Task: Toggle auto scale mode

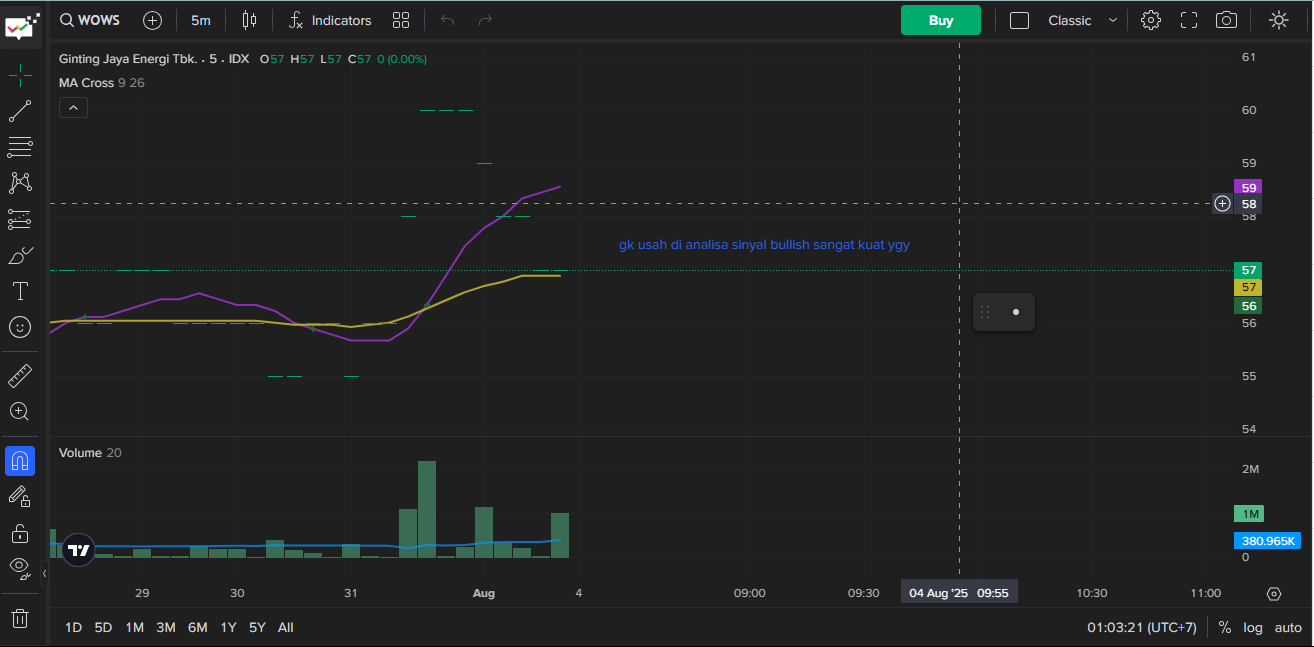Action: (1288, 627)
